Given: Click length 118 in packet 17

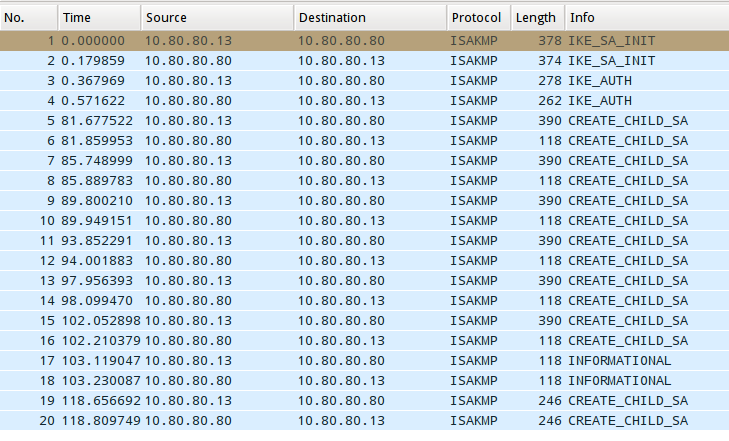Looking at the screenshot, I should [550, 361].
